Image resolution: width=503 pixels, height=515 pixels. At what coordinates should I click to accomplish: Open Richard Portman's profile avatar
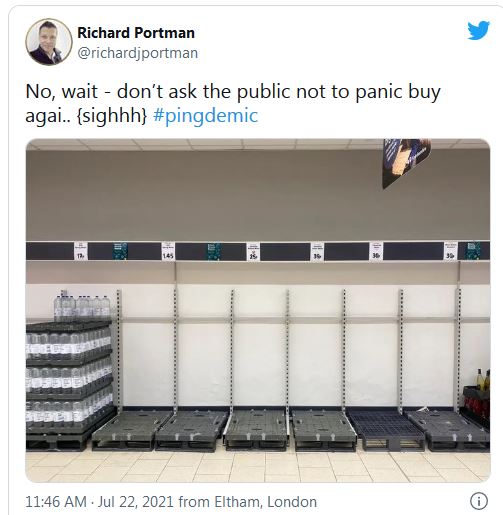pyautogui.click(x=49, y=42)
